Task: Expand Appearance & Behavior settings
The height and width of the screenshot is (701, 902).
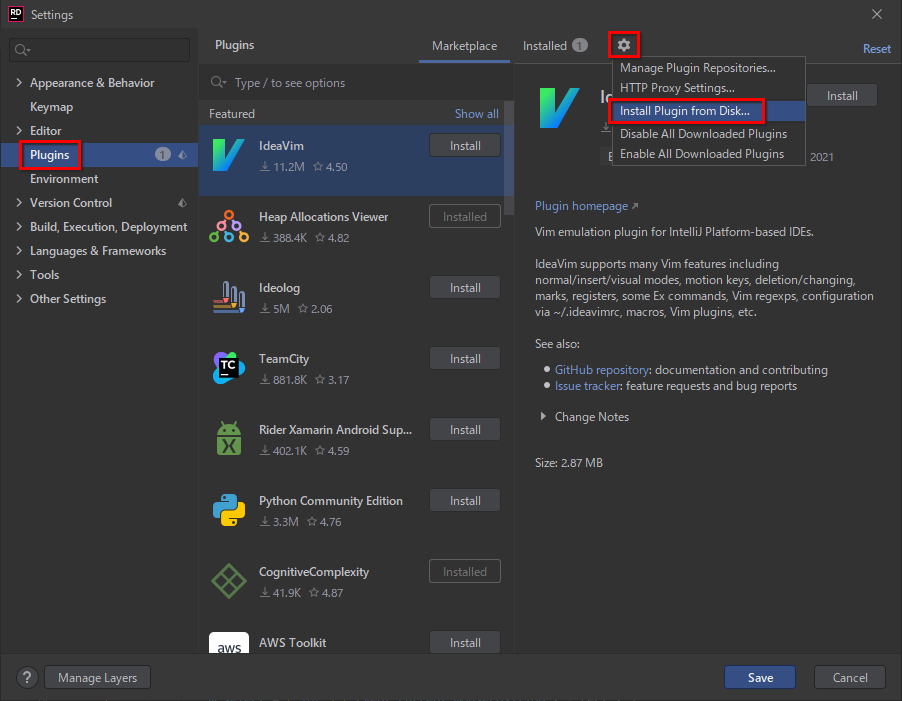Action: coord(19,83)
